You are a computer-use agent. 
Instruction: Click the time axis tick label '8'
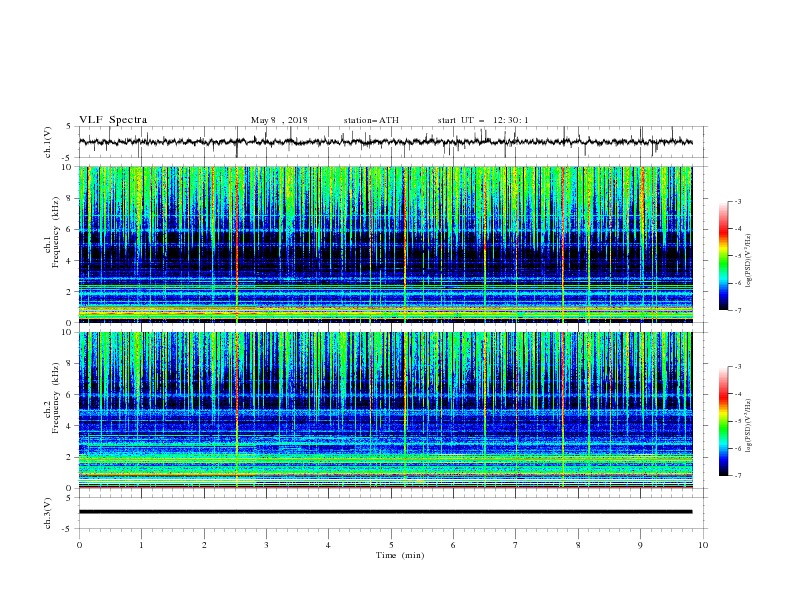pyautogui.click(x=578, y=545)
